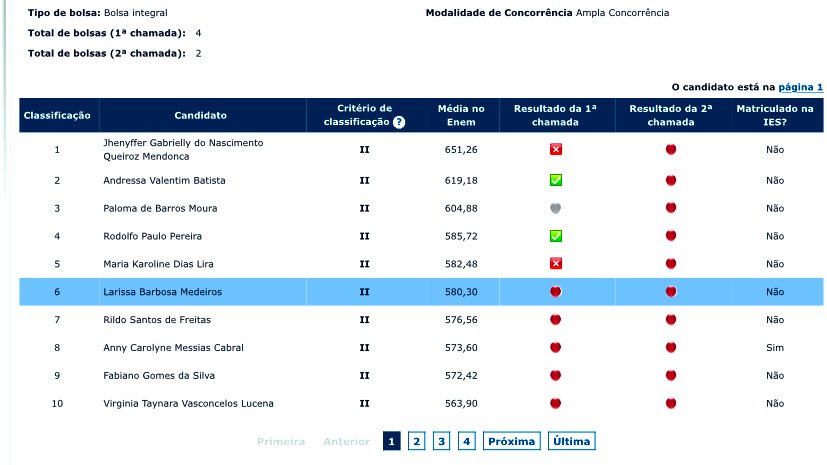Click the Resultado da 2ª chamada header
The image size is (827, 465).
671,115
